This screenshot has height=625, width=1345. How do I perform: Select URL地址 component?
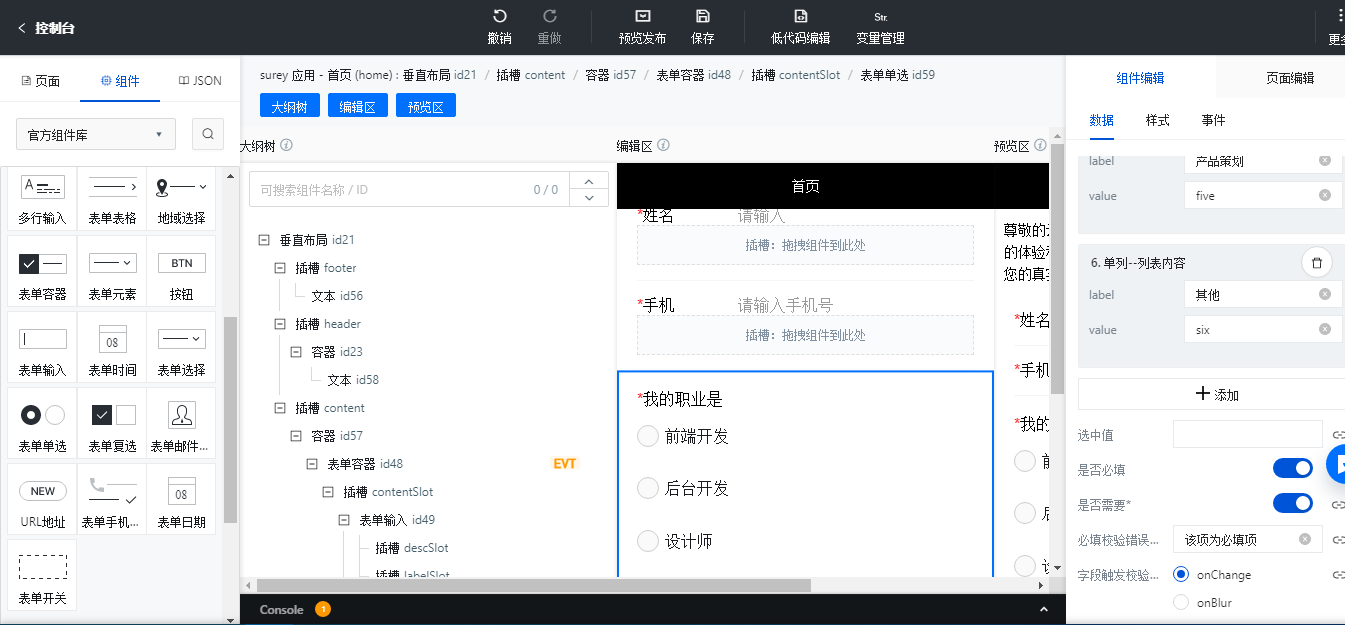pos(42,500)
